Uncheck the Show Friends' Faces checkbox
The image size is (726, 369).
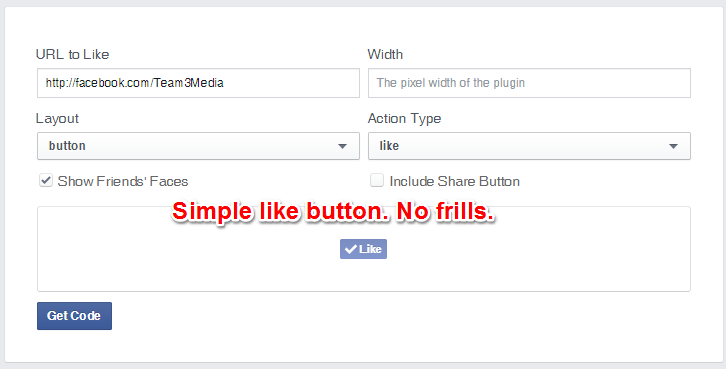coord(45,180)
